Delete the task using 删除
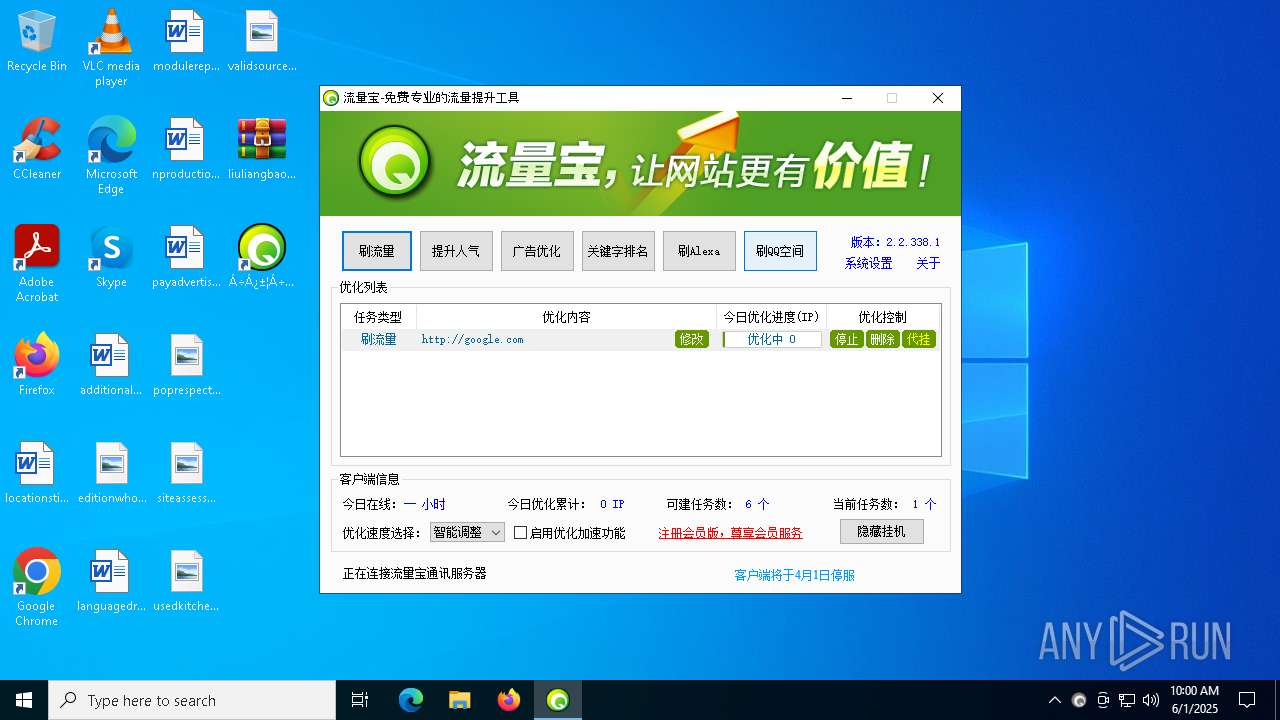 (x=882, y=339)
